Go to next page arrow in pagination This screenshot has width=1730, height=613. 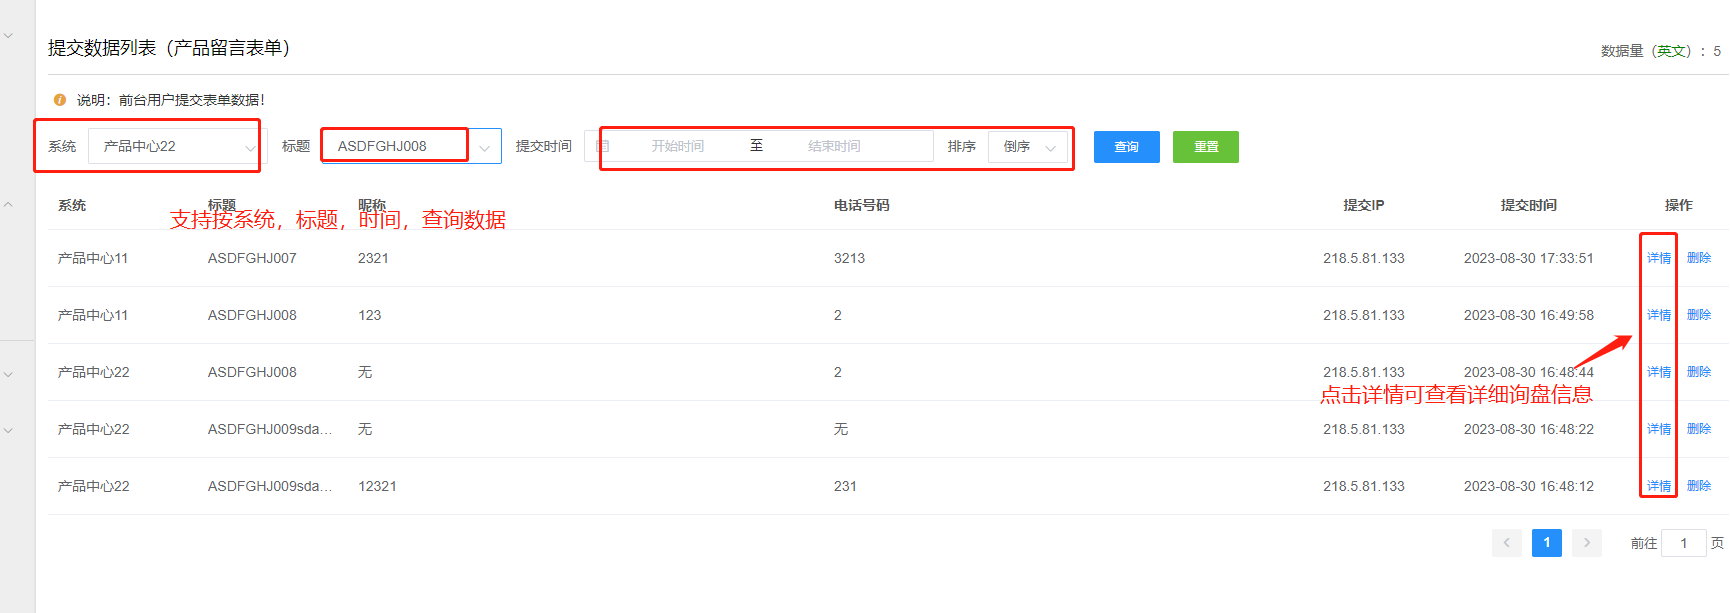(x=1586, y=543)
